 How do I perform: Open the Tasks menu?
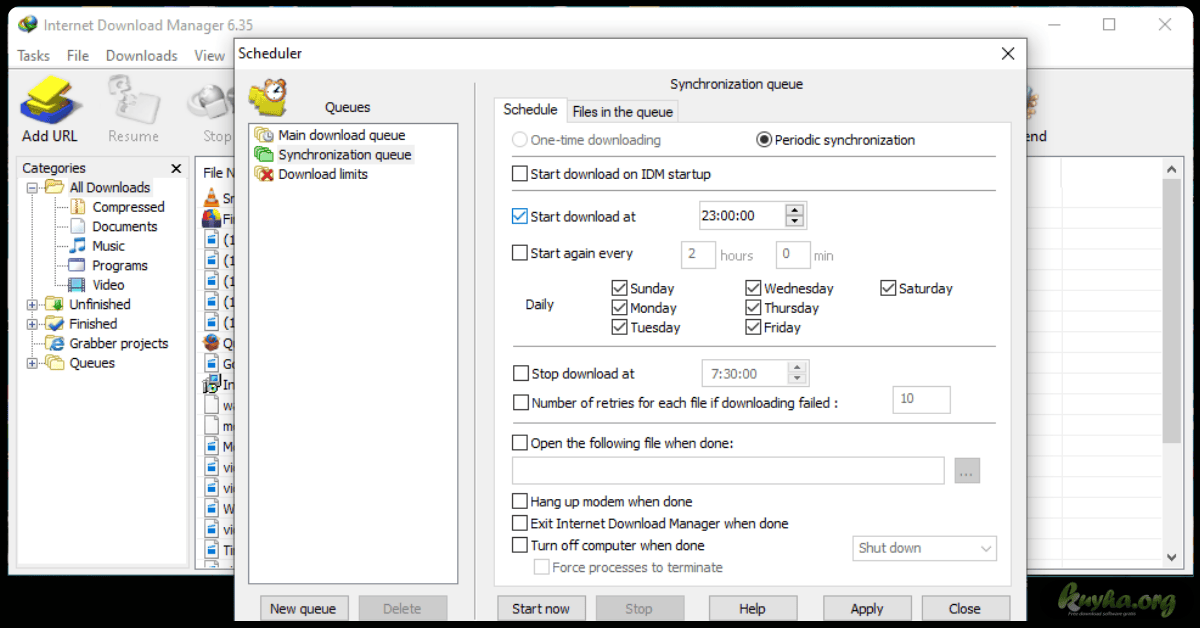click(x=34, y=56)
